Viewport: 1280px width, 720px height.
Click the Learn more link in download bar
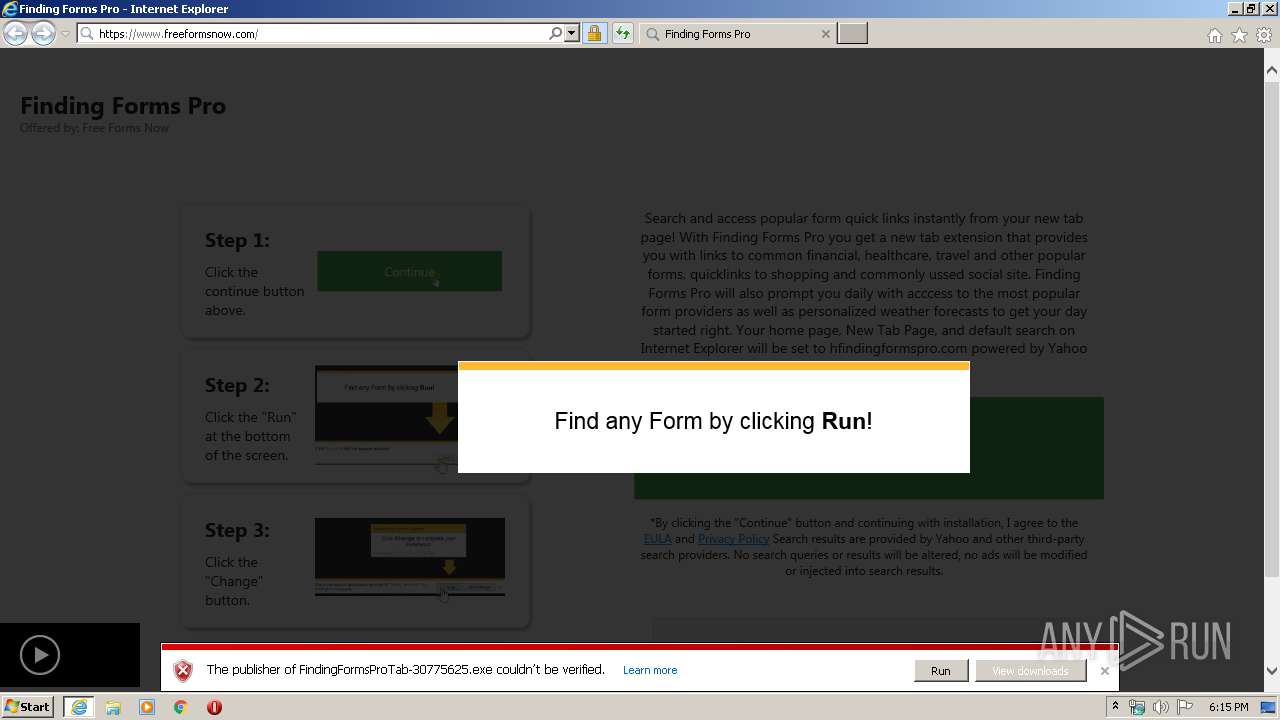[650, 670]
